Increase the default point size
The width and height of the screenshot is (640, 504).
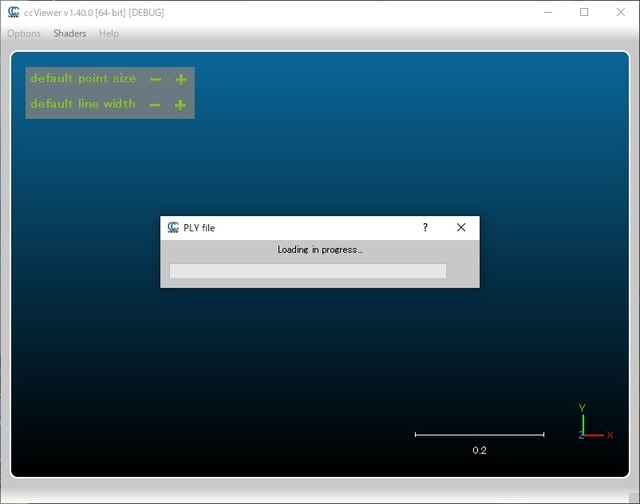click(181, 79)
